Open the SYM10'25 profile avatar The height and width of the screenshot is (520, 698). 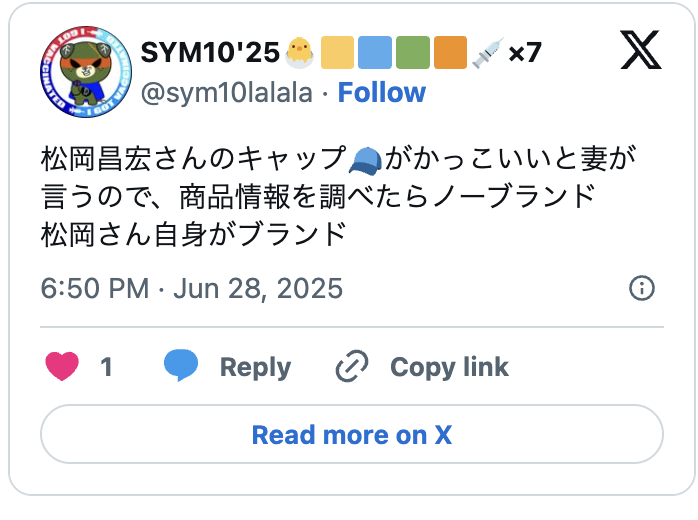[86, 73]
